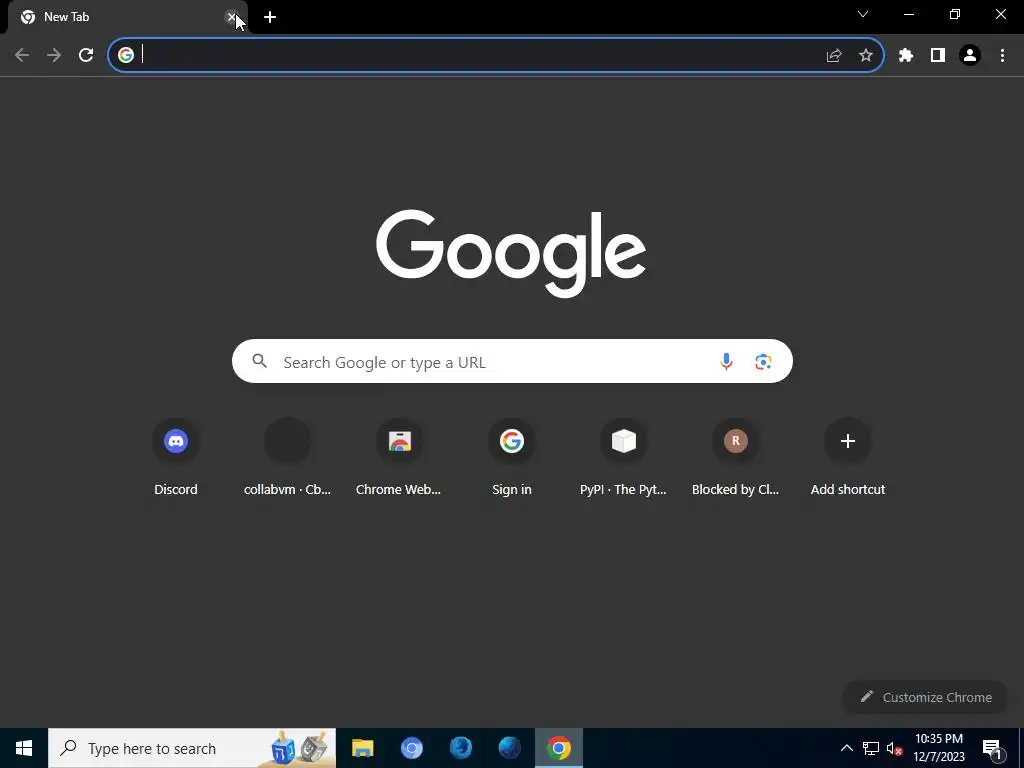The image size is (1024, 768).
Task: Open the Chrome three-dot menu
Action: (x=1002, y=56)
